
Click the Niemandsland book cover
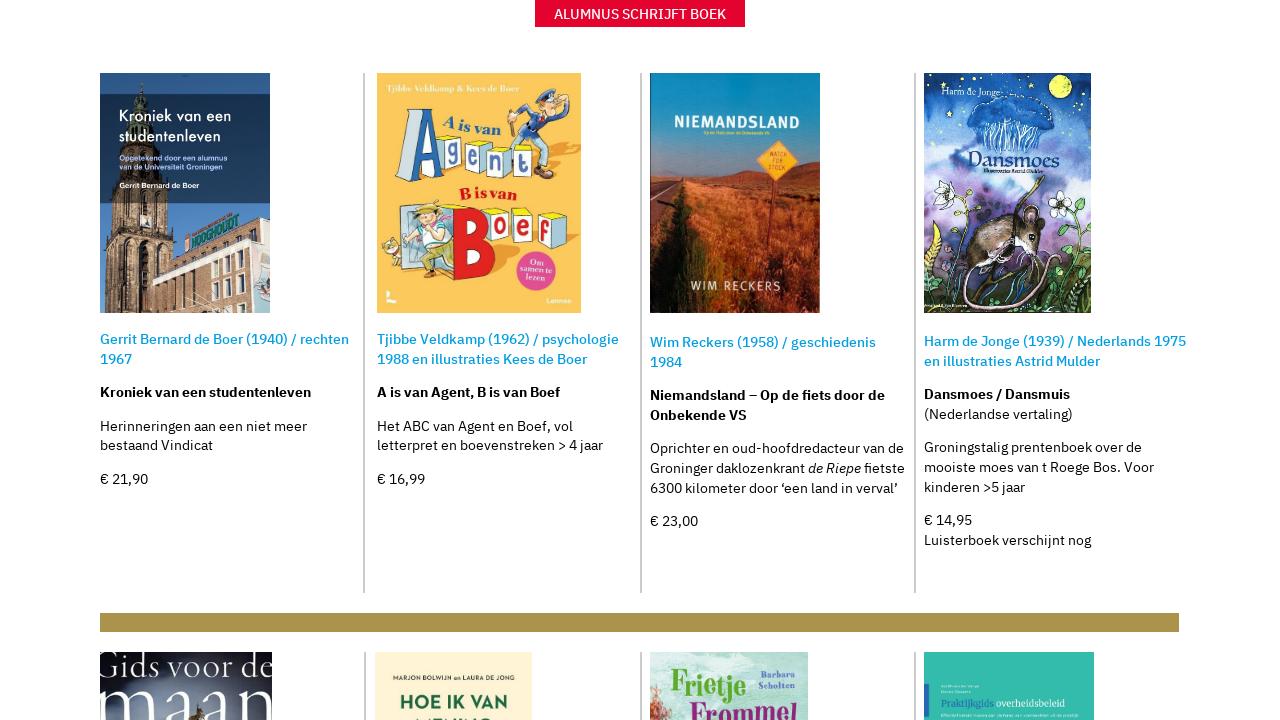coord(735,192)
